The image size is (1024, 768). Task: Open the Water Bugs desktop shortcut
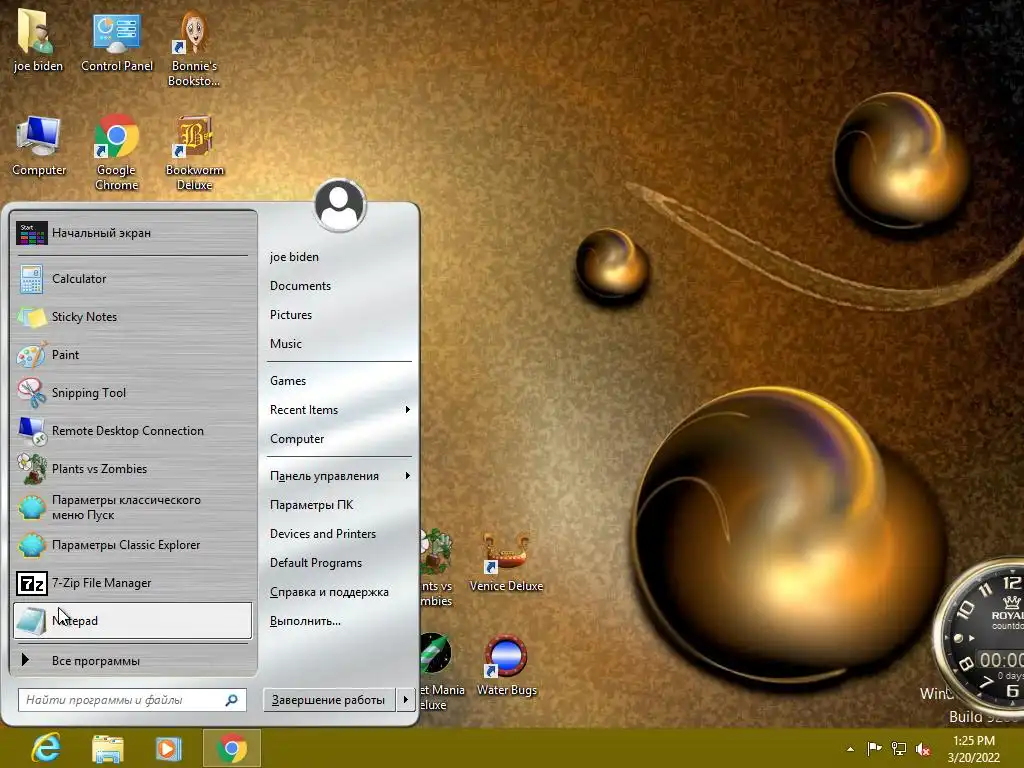coord(507,665)
